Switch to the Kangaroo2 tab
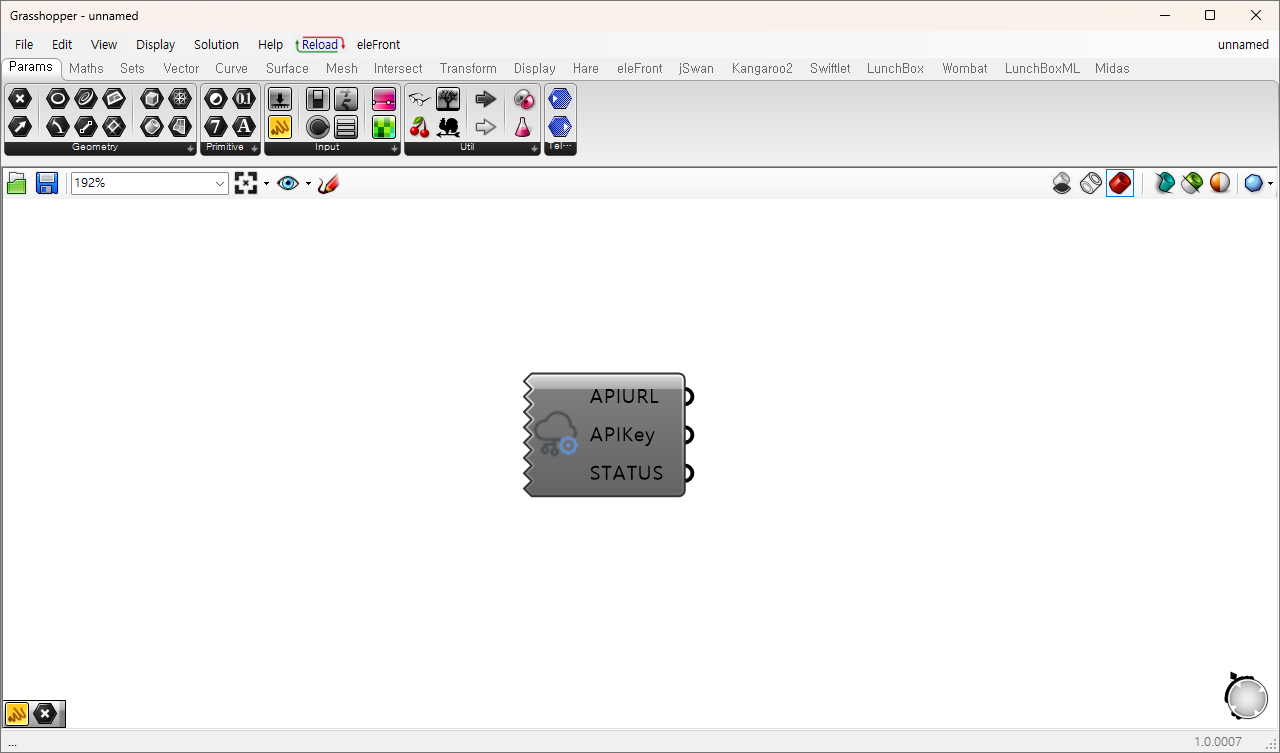This screenshot has height=753, width=1280. [762, 68]
